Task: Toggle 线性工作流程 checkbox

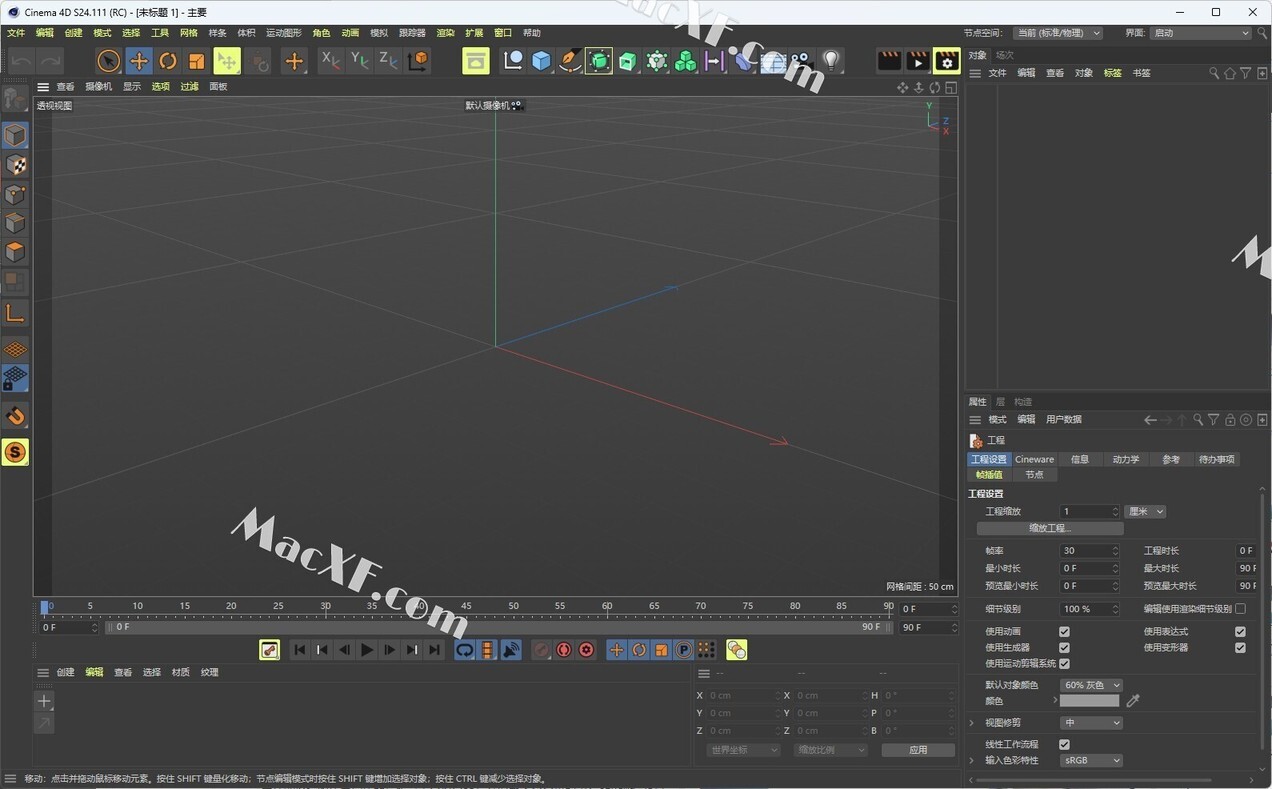Action: (x=1064, y=745)
